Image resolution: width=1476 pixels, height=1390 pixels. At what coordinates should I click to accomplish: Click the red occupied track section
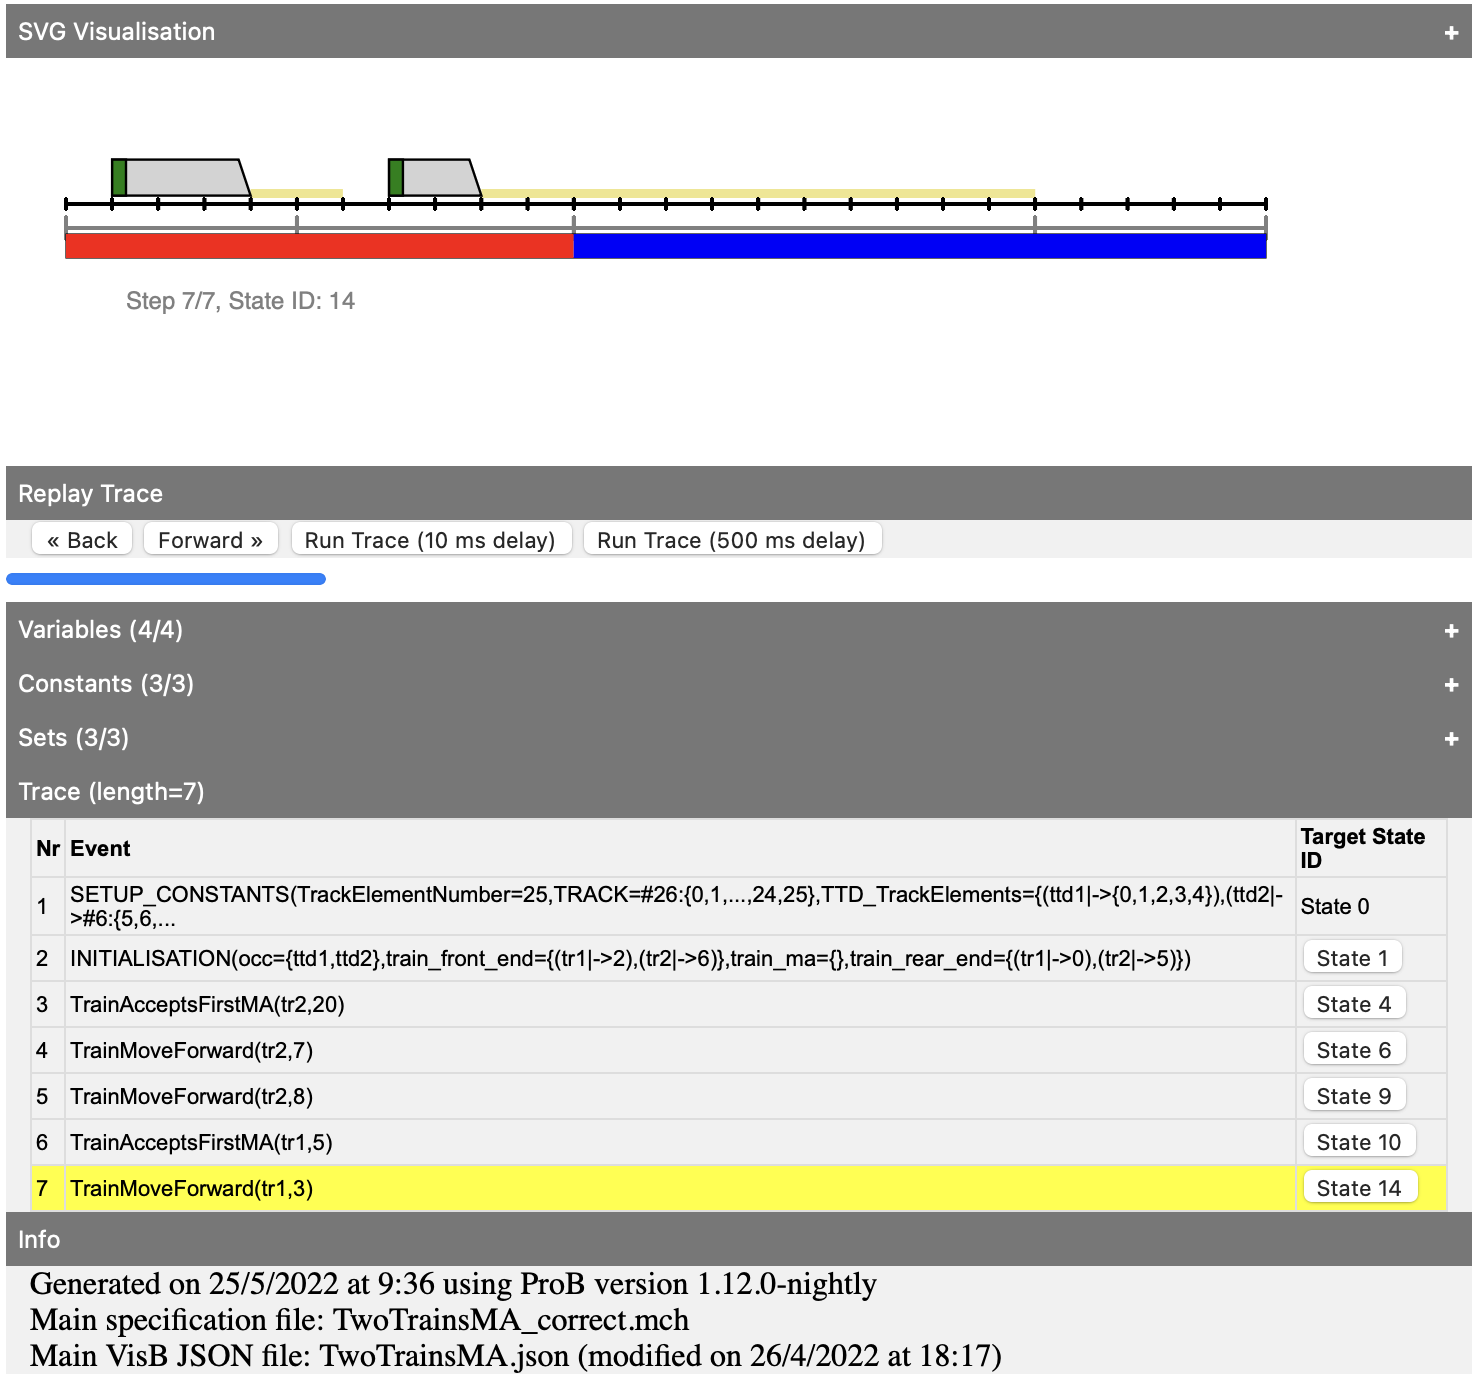pos(319,246)
